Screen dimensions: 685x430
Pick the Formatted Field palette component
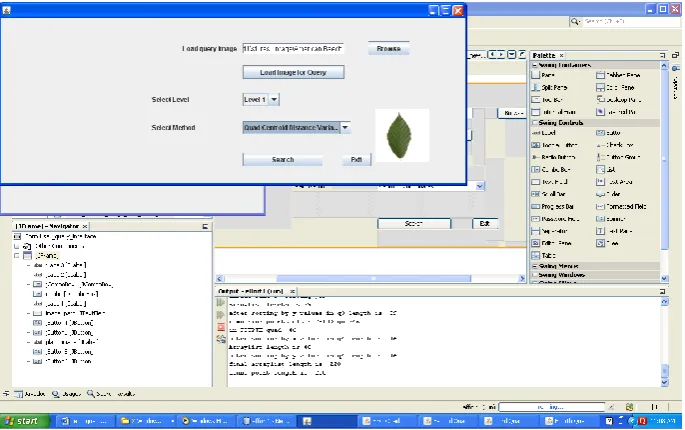tap(622, 206)
